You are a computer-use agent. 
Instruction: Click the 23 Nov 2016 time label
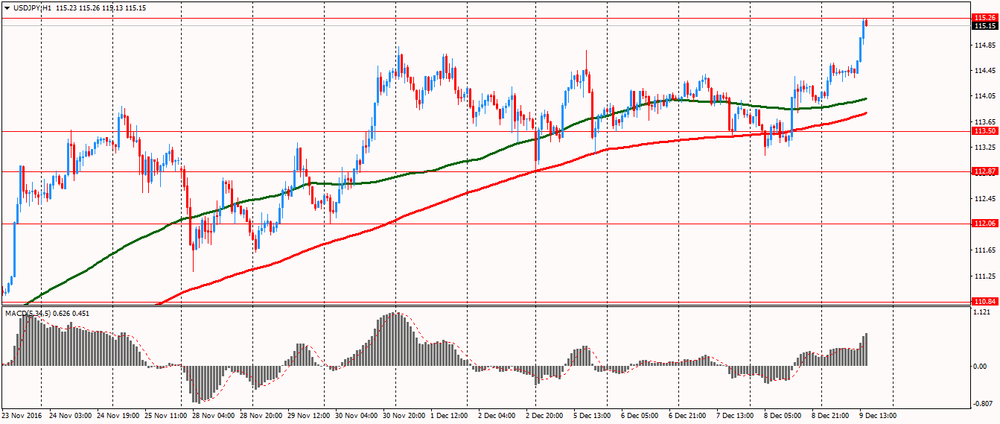(x=22, y=414)
